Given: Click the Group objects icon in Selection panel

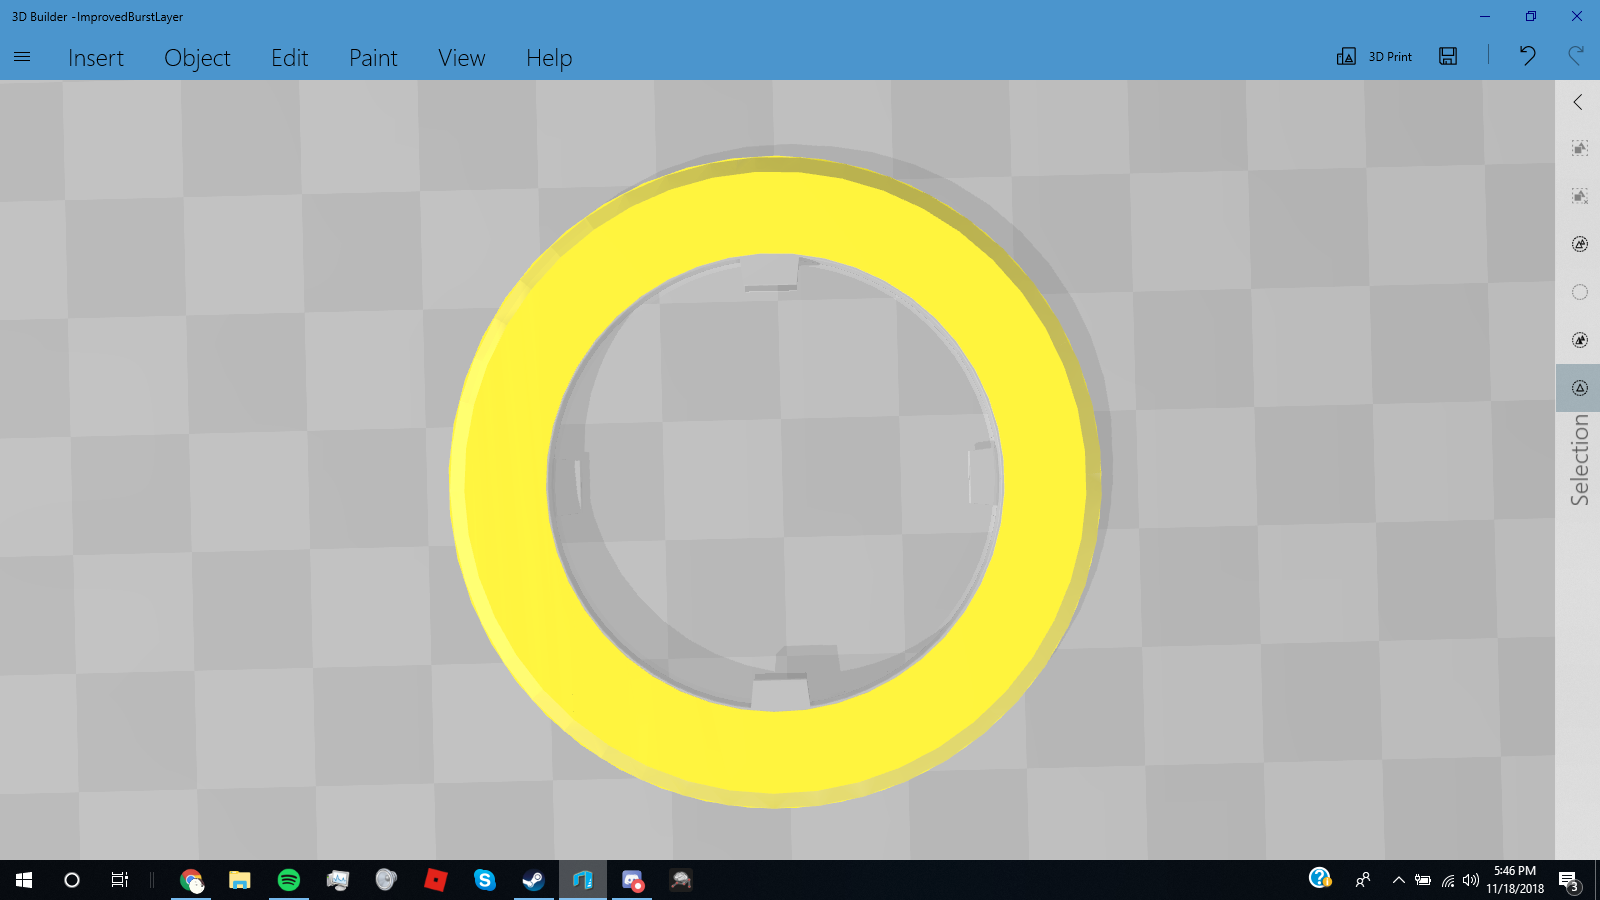Looking at the screenshot, I should click(x=1580, y=148).
